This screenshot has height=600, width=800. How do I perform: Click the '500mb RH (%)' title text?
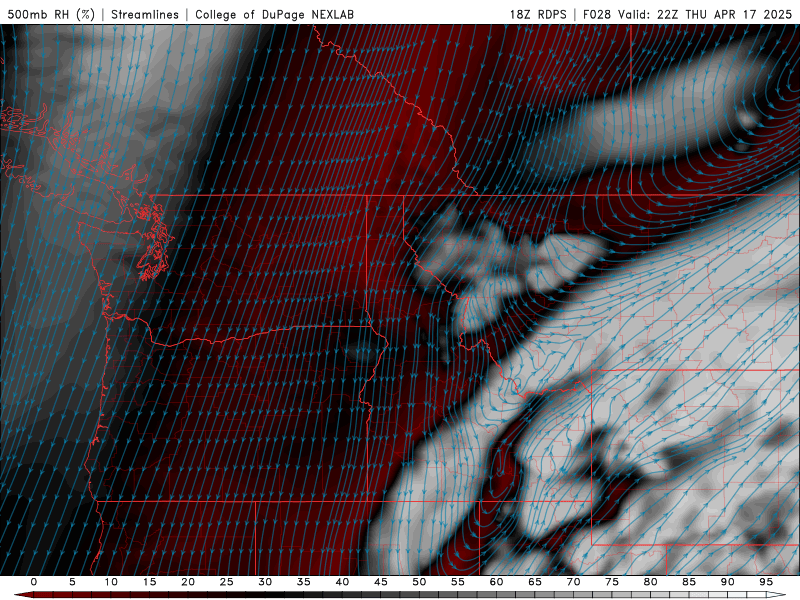click(51, 15)
